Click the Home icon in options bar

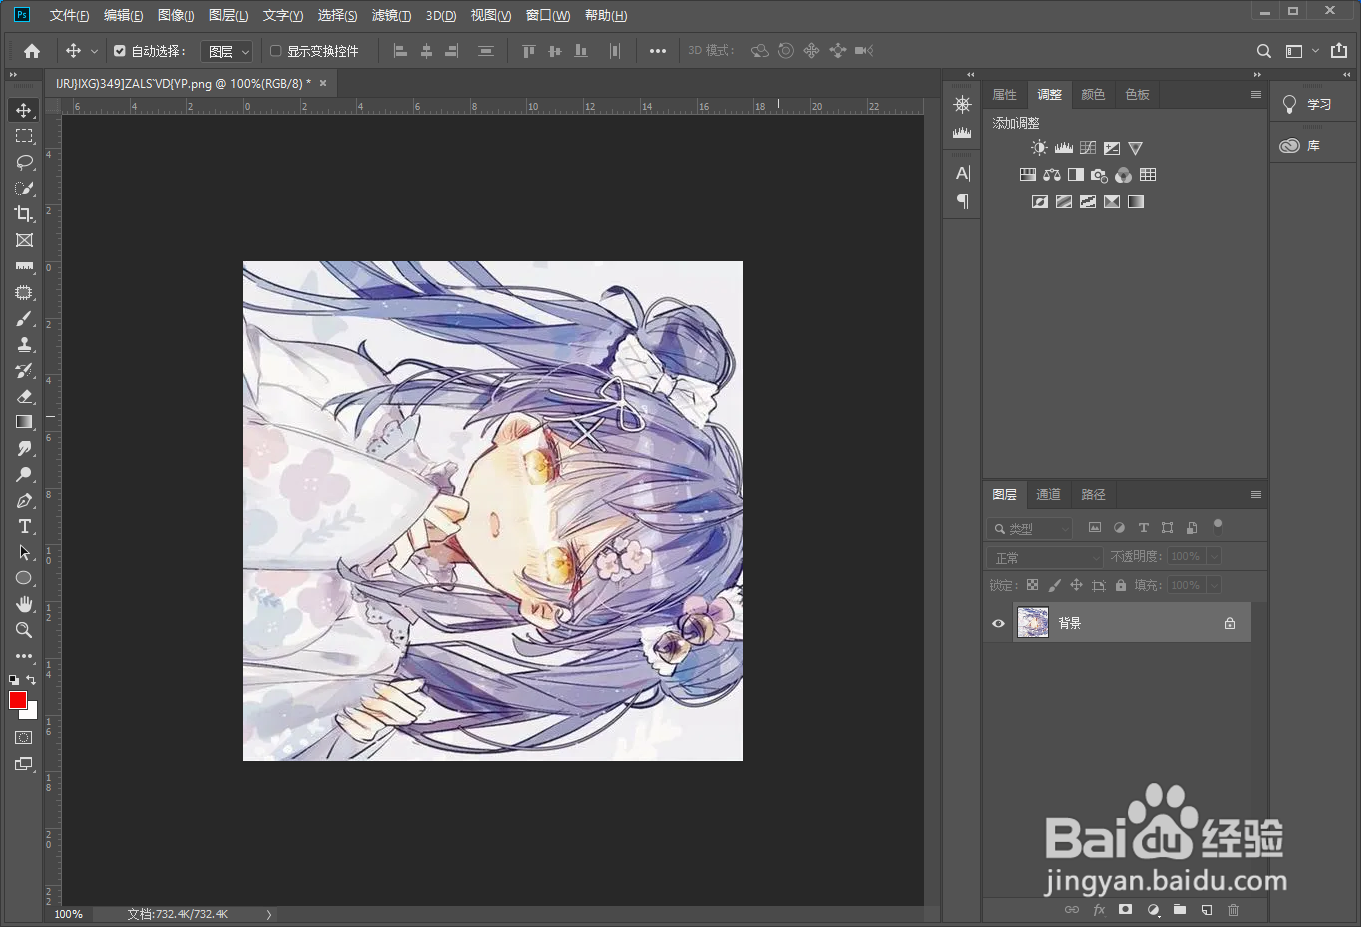(32, 51)
